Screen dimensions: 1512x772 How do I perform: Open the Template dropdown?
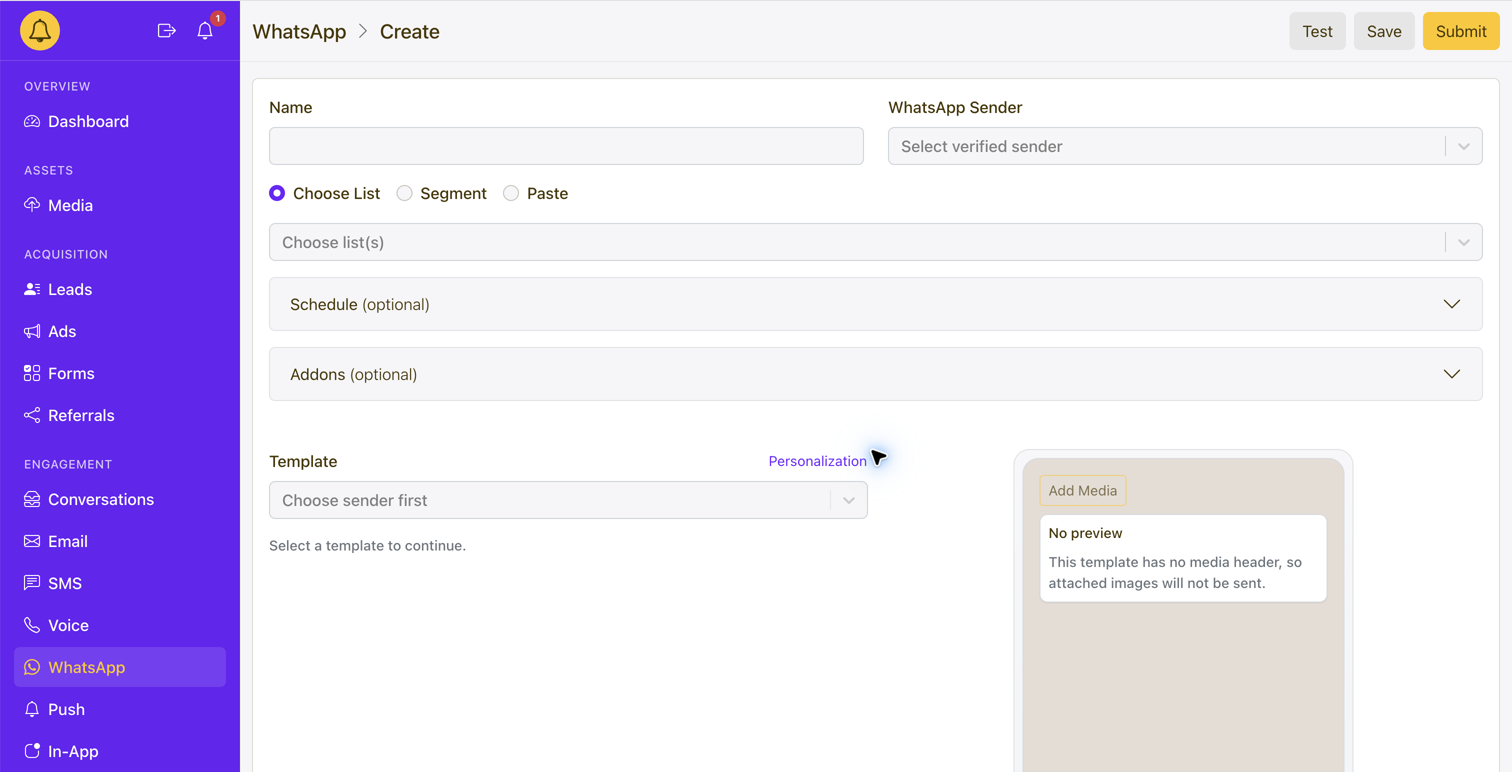pyautogui.click(x=568, y=500)
